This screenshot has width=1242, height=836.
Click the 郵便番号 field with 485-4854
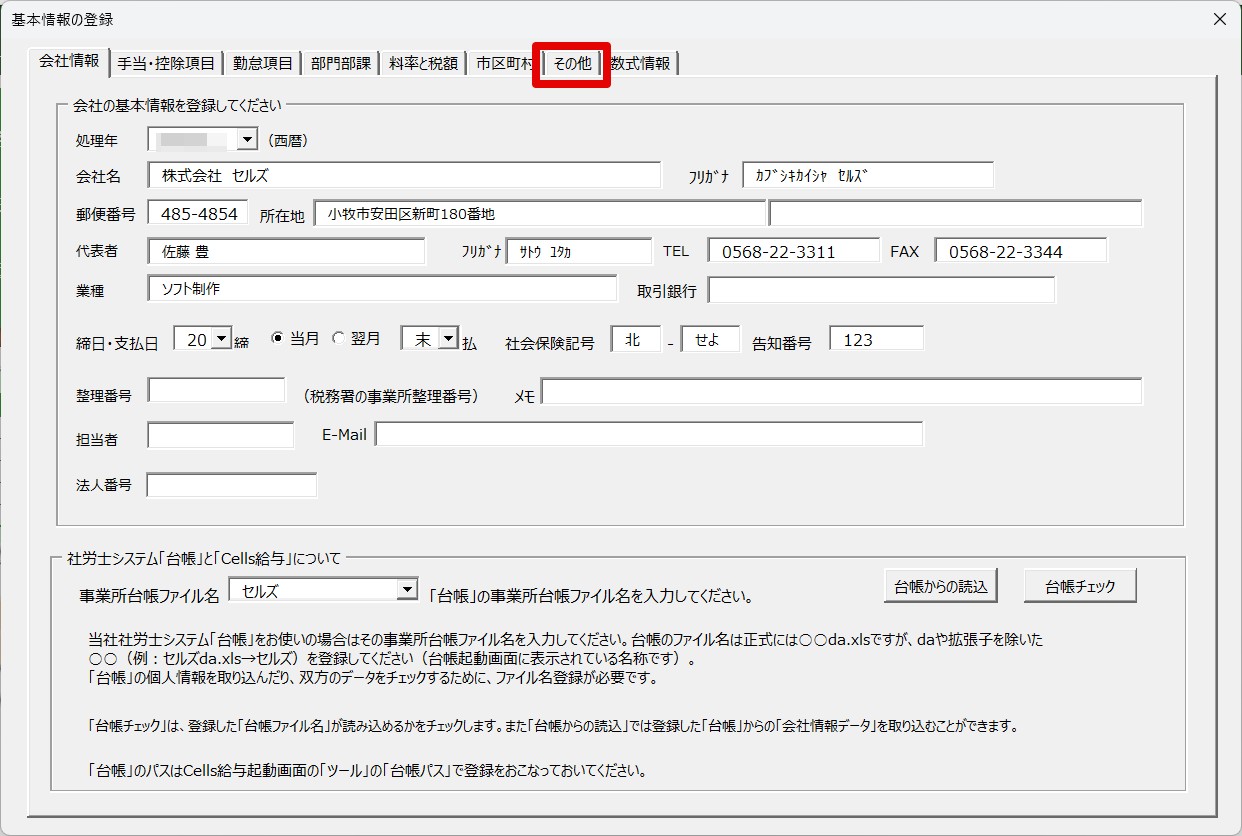pyautogui.click(x=197, y=213)
